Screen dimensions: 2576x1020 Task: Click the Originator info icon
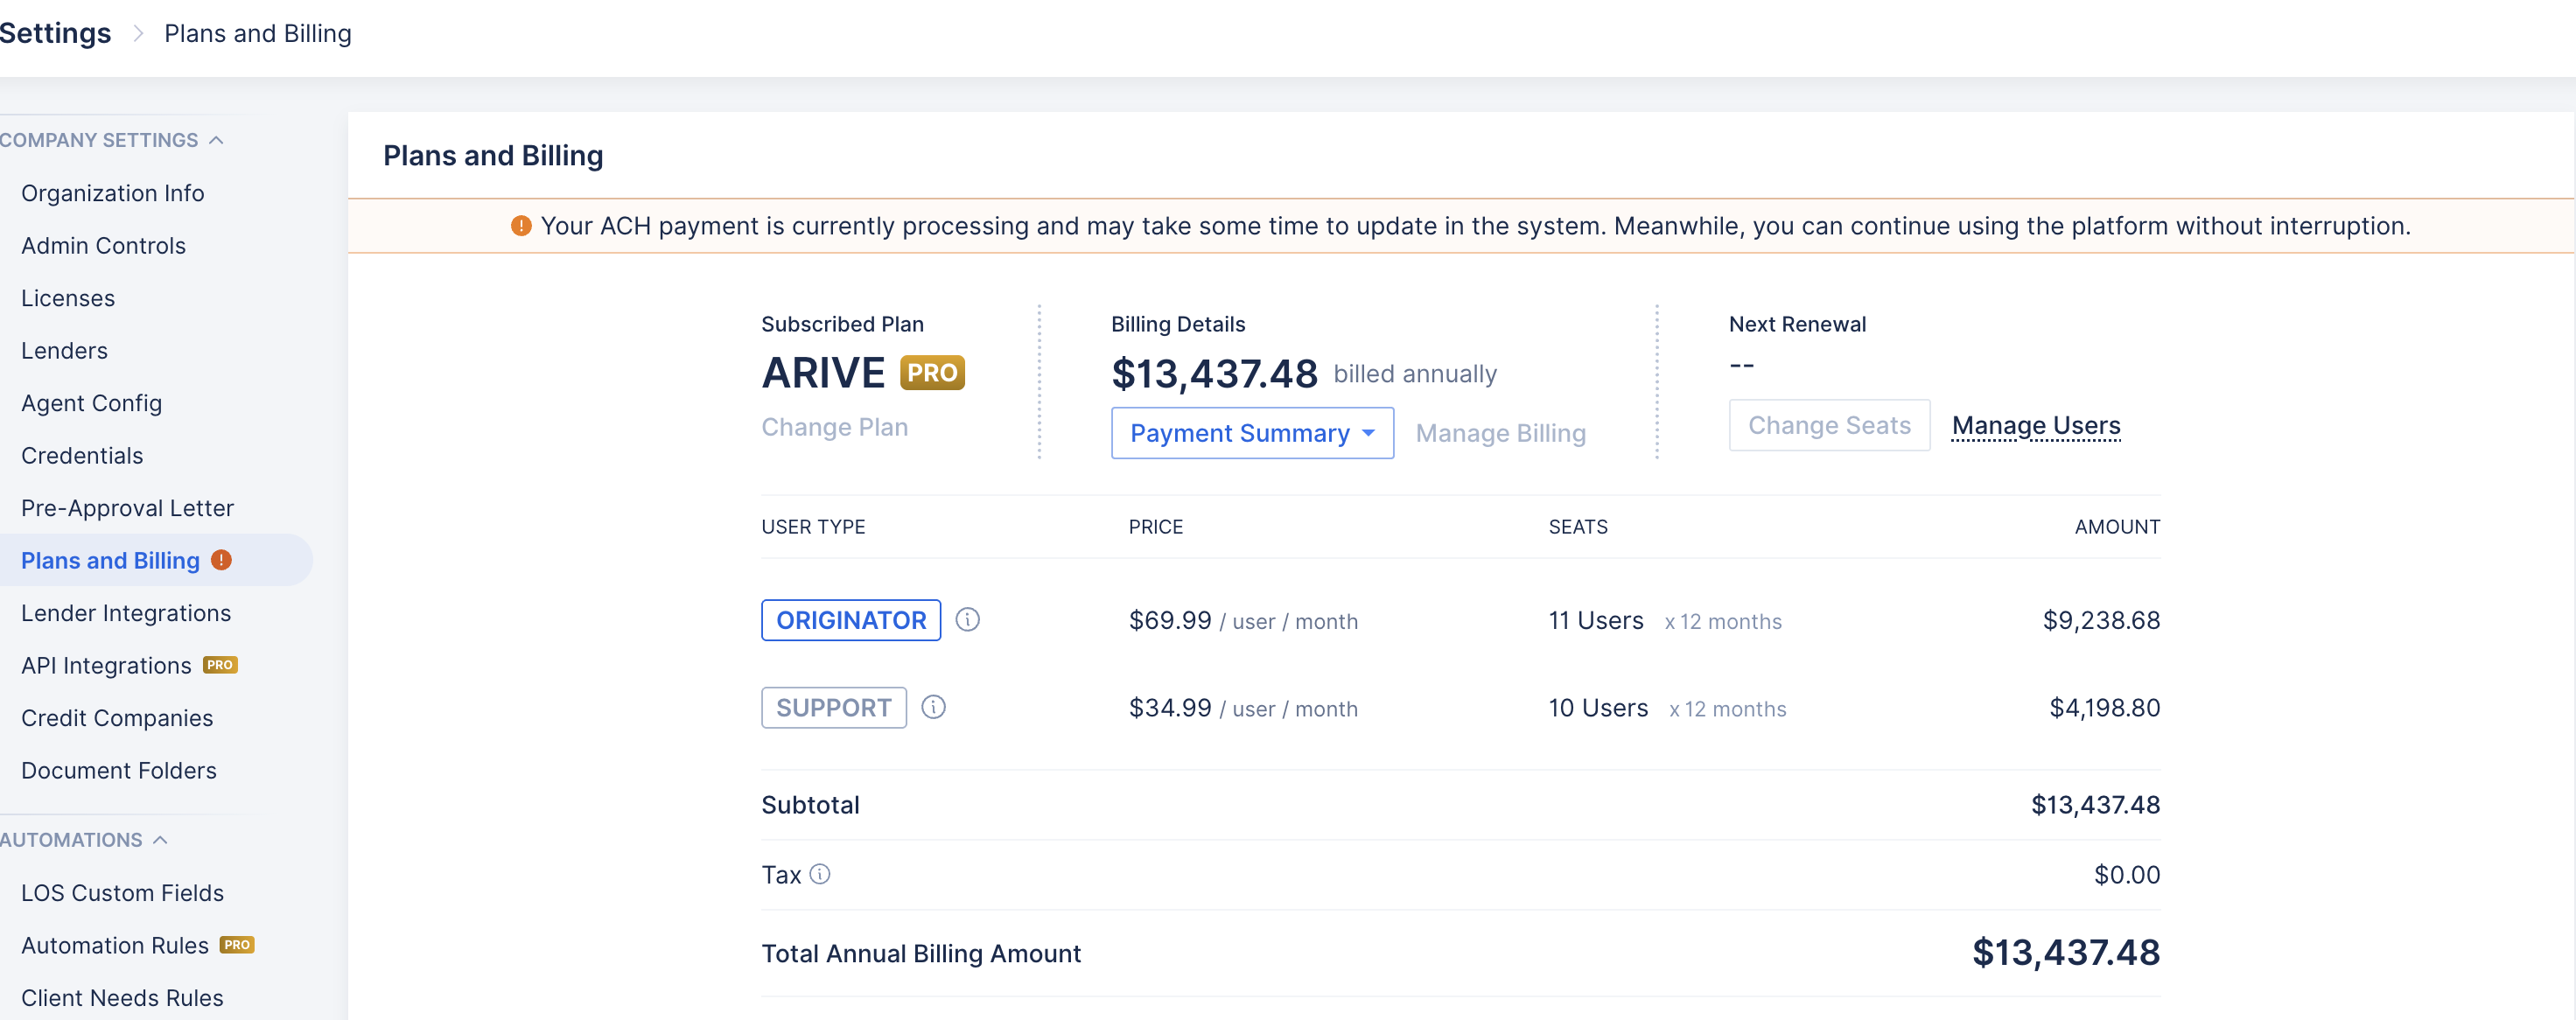click(x=967, y=620)
